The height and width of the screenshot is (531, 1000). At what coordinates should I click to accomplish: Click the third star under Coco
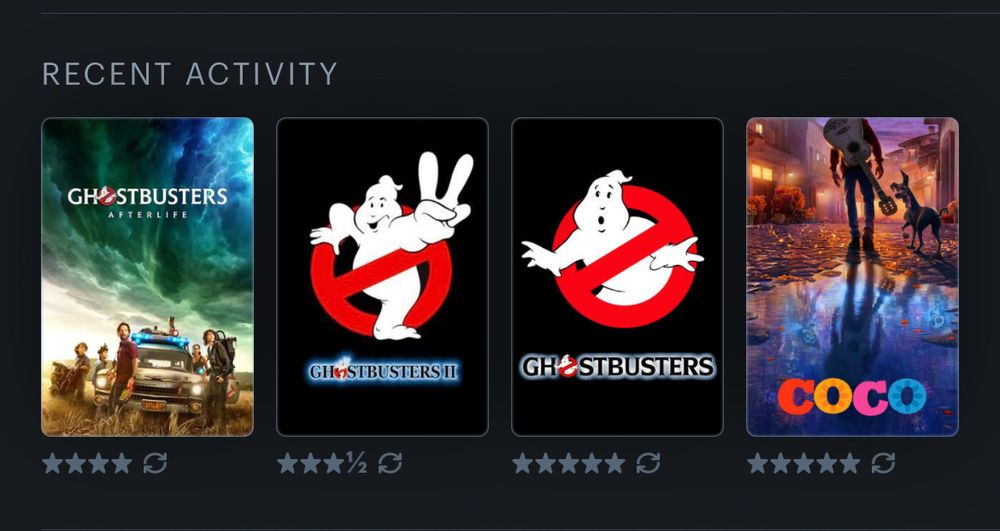coord(804,463)
